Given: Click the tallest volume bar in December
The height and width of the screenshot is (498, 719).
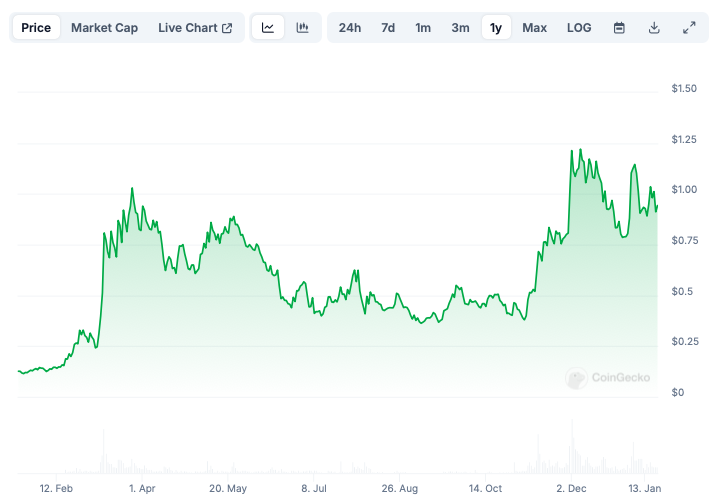Looking at the screenshot, I should tap(572, 440).
